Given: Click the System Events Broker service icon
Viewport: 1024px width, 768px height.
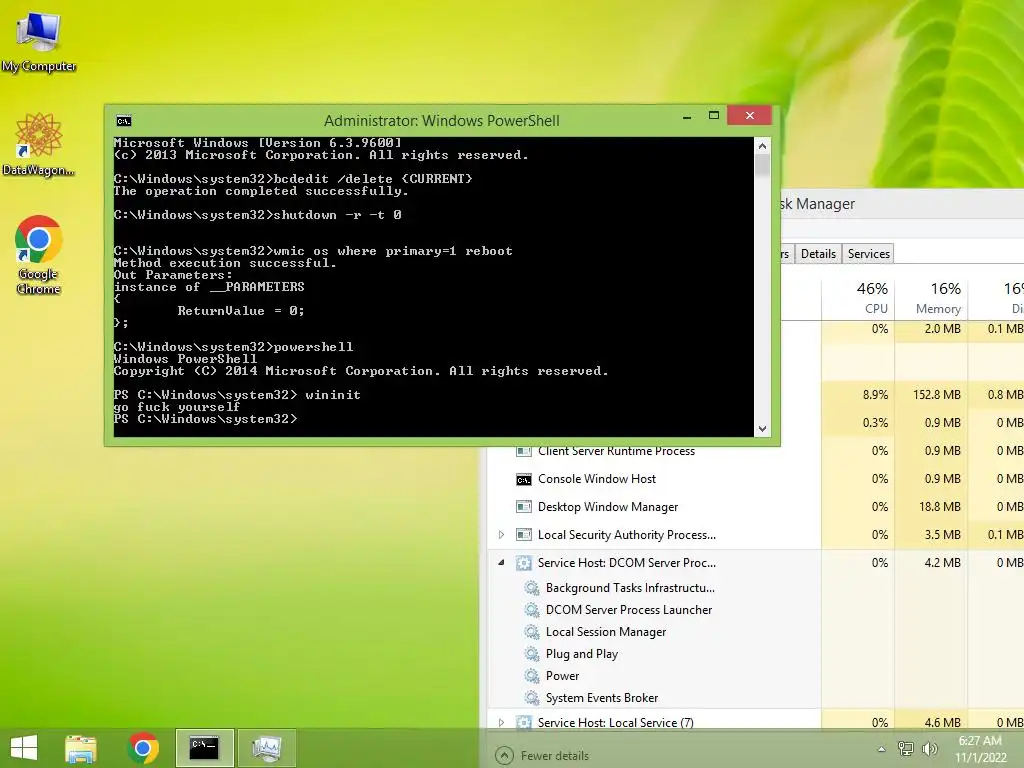Looking at the screenshot, I should coord(532,698).
